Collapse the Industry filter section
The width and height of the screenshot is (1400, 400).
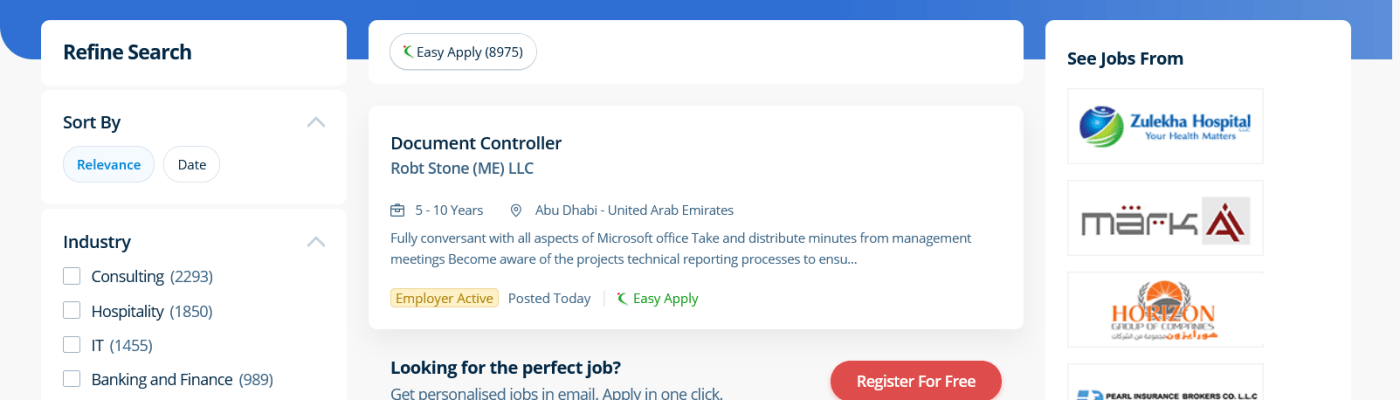coord(316,241)
